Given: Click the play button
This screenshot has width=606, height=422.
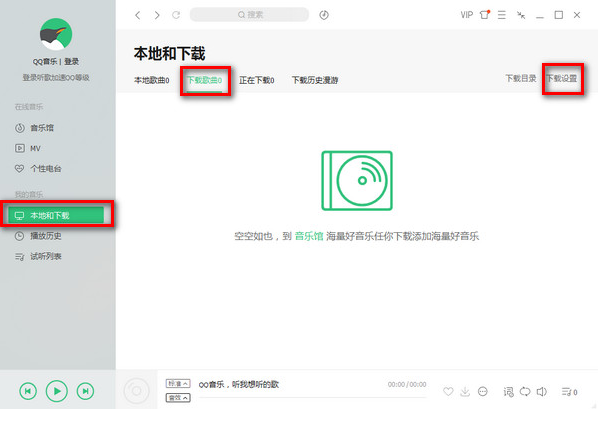Looking at the screenshot, I should coord(57,391).
